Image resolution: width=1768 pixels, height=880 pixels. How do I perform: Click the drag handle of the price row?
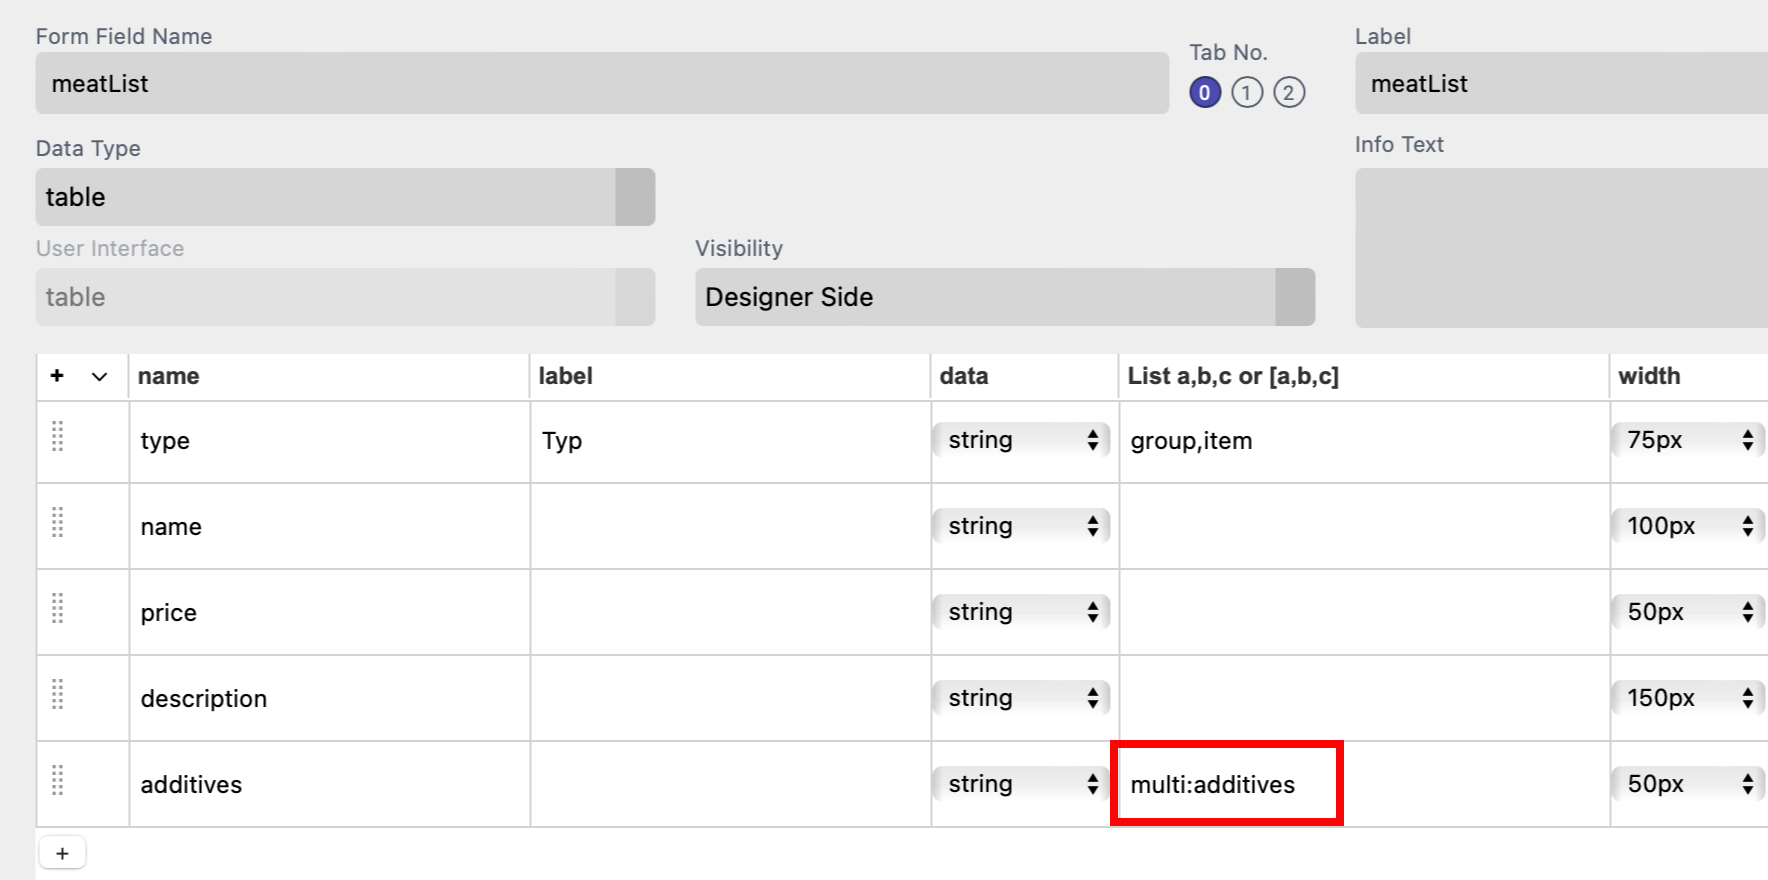point(58,609)
